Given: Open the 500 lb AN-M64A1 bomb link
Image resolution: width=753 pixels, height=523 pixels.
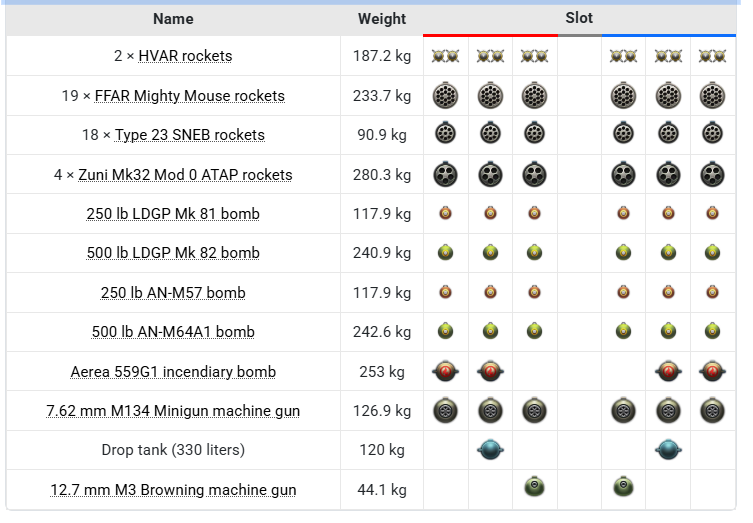Looking at the screenshot, I should [x=173, y=332].
